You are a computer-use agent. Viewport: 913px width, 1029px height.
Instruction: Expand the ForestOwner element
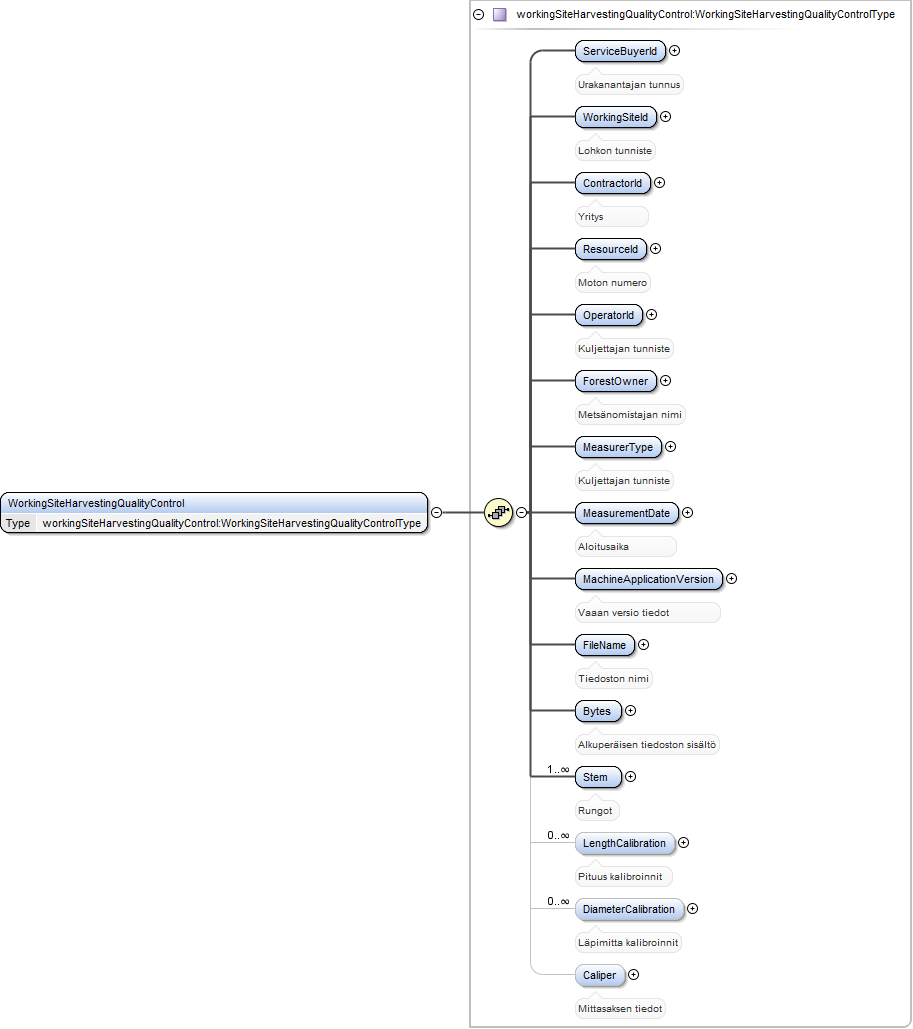[x=666, y=381]
